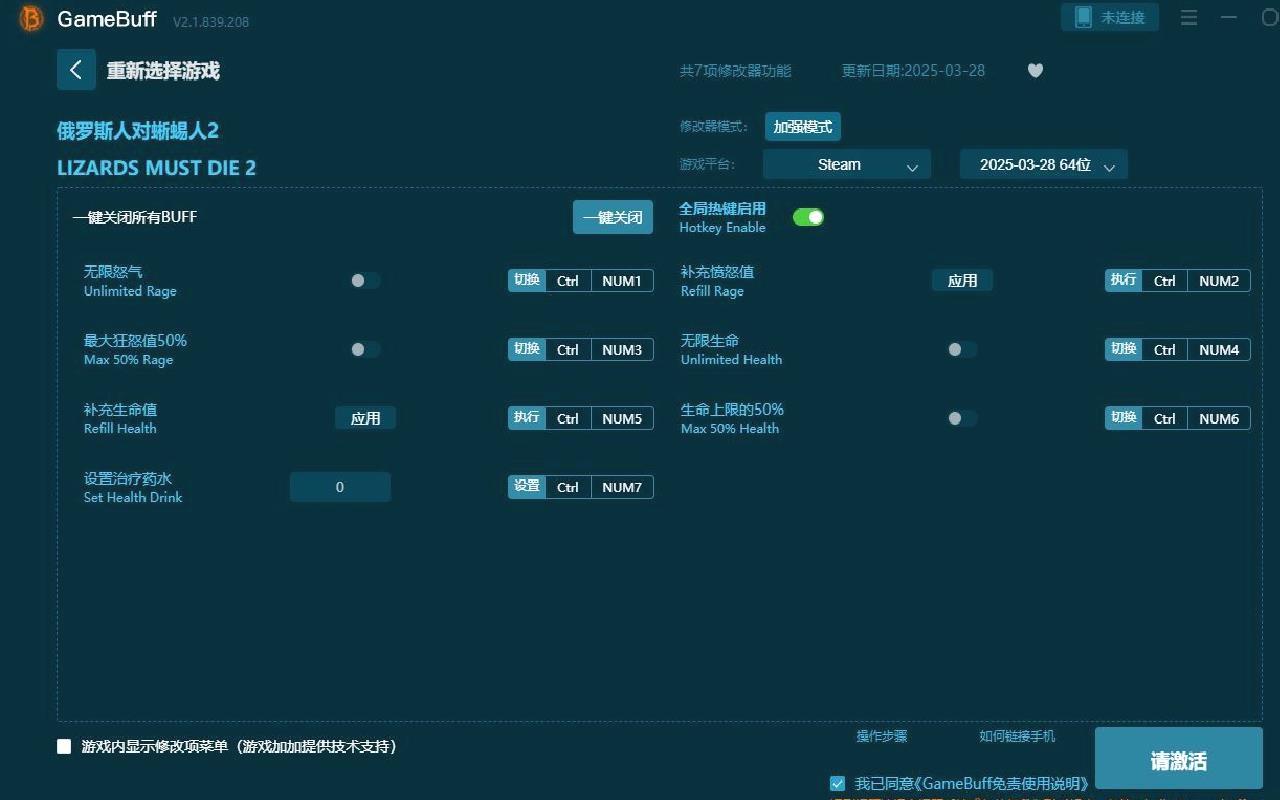Apply 补充愤怒值 Refill Rage
The width and height of the screenshot is (1280, 800).
coord(962,281)
